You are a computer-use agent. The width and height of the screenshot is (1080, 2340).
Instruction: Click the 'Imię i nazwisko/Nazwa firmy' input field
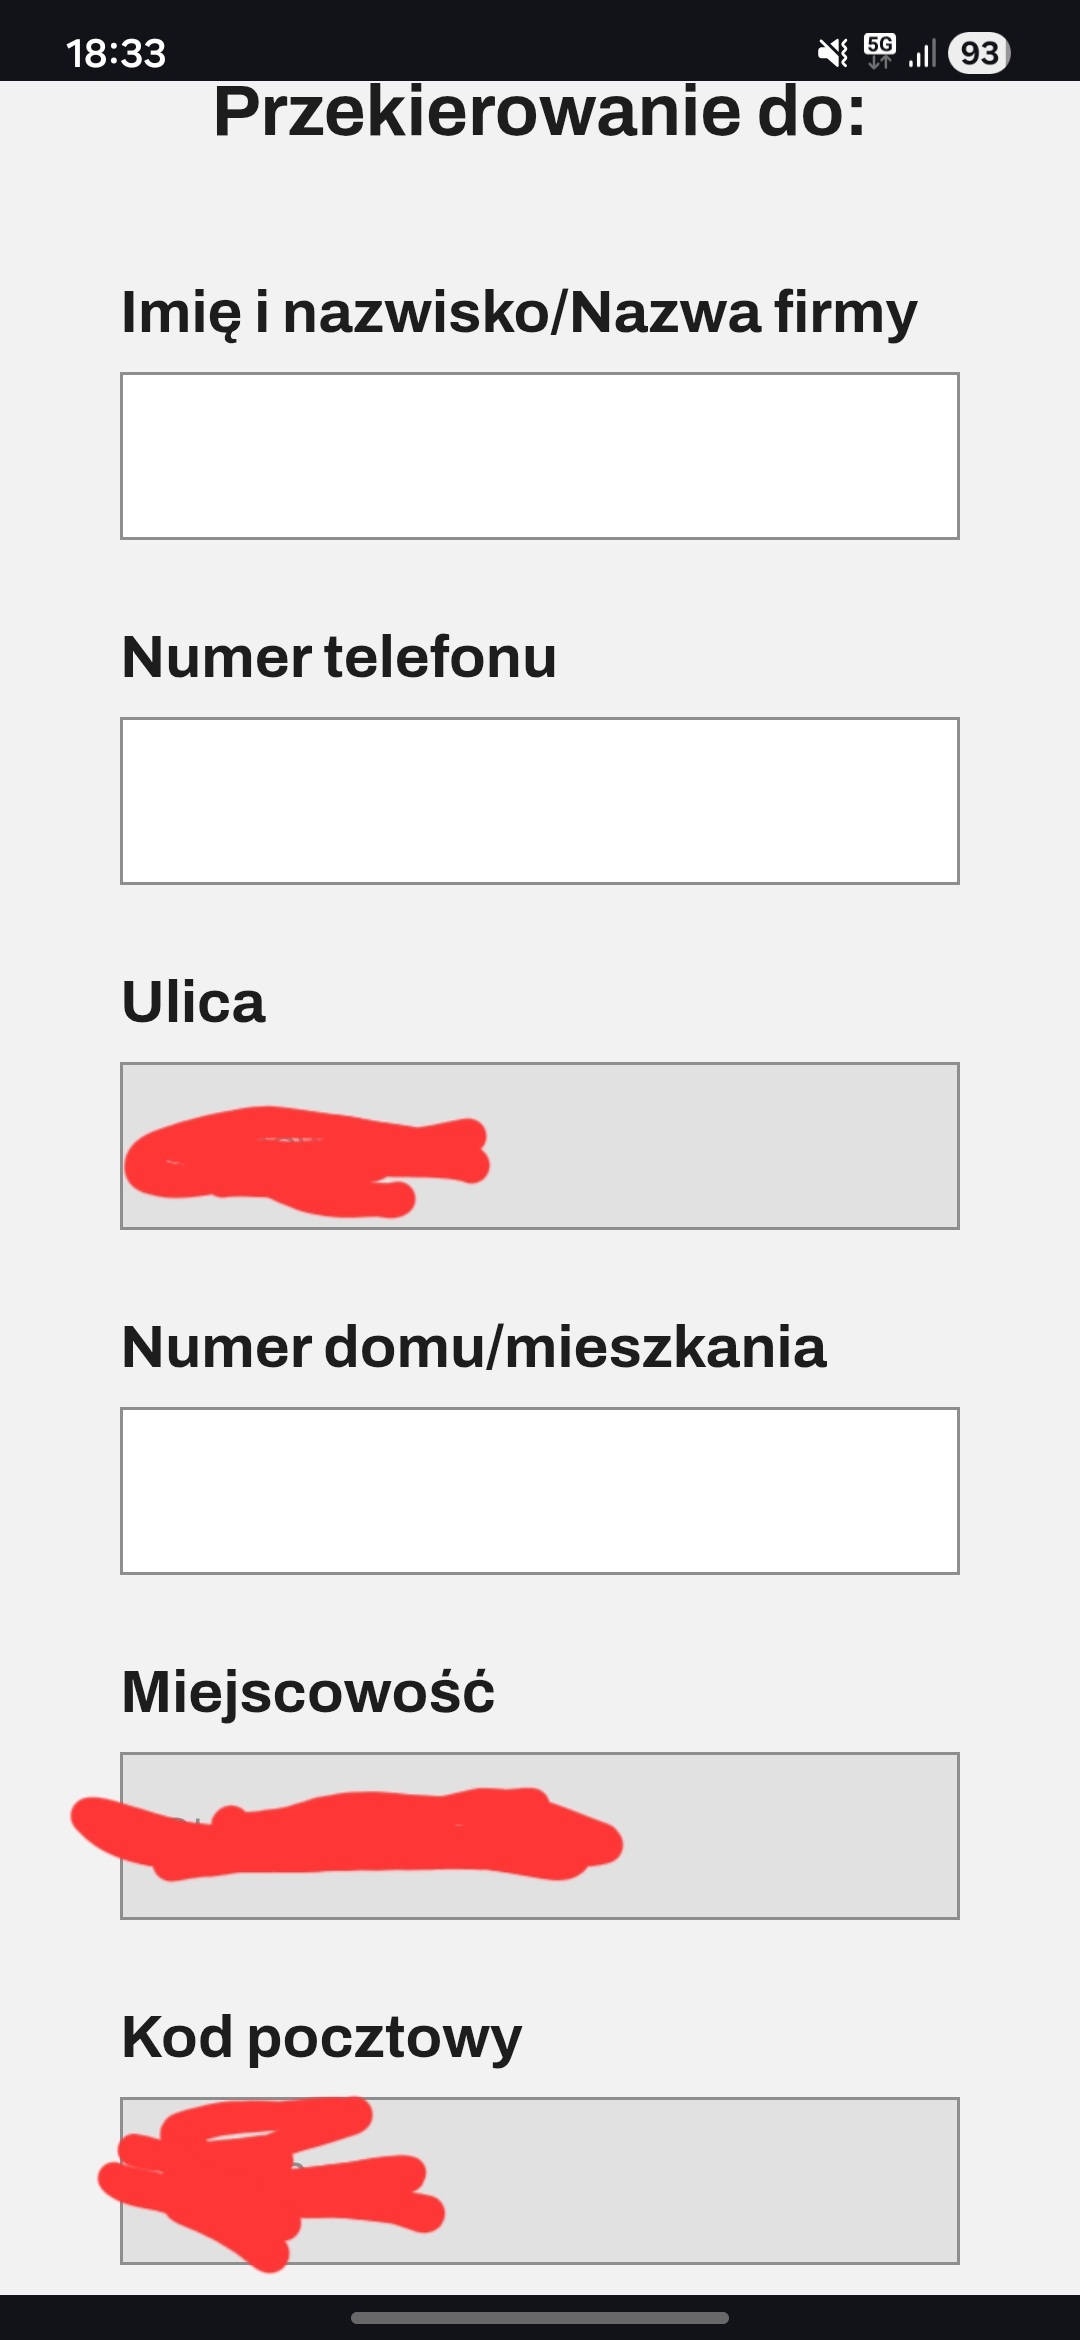click(x=540, y=456)
